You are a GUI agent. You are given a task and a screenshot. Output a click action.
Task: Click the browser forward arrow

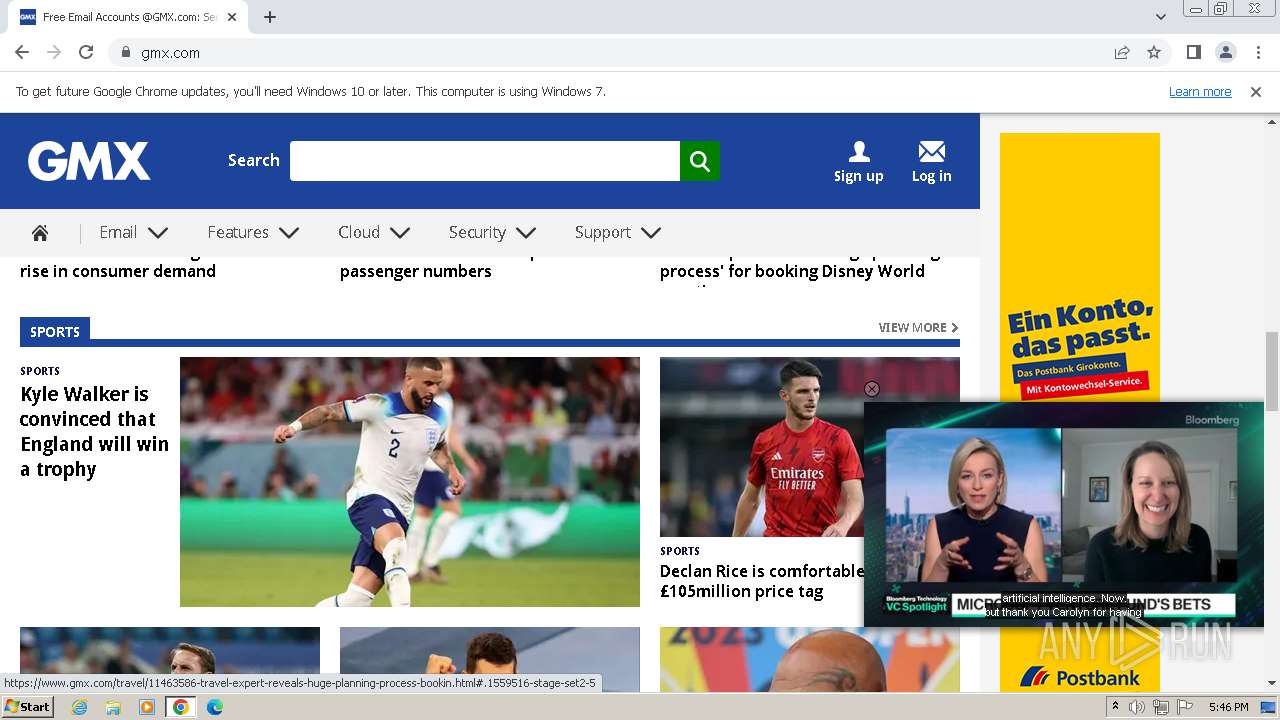pyautogui.click(x=54, y=53)
